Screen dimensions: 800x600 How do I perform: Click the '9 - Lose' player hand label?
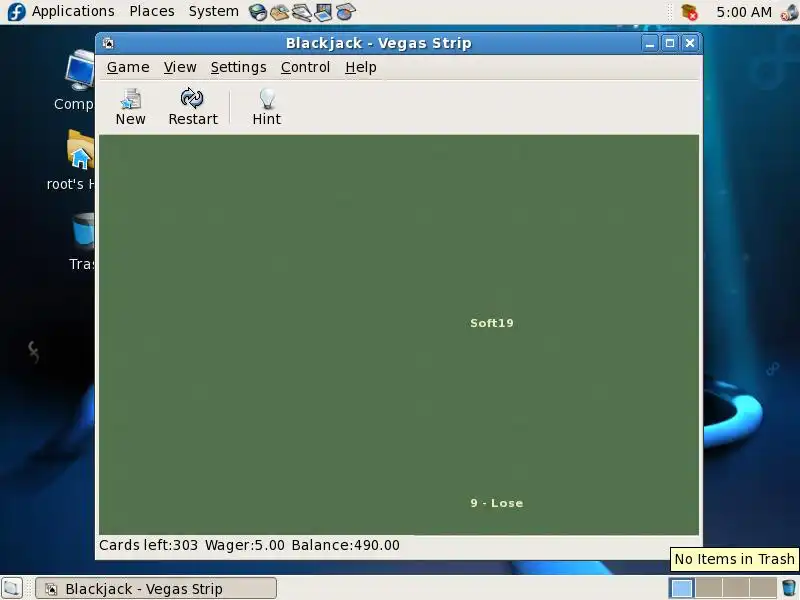coord(496,503)
